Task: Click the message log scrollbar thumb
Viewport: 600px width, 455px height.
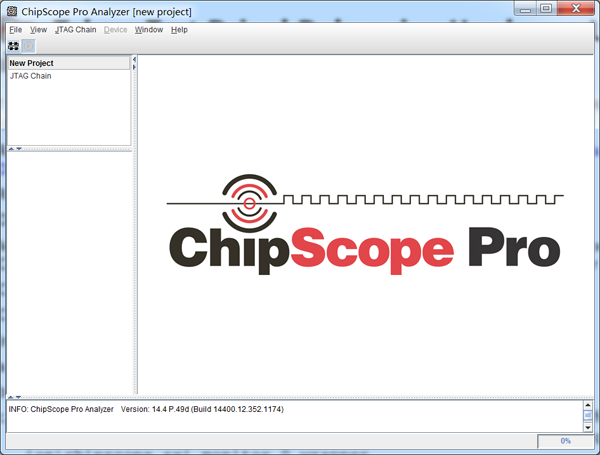Action: (588, 415)
